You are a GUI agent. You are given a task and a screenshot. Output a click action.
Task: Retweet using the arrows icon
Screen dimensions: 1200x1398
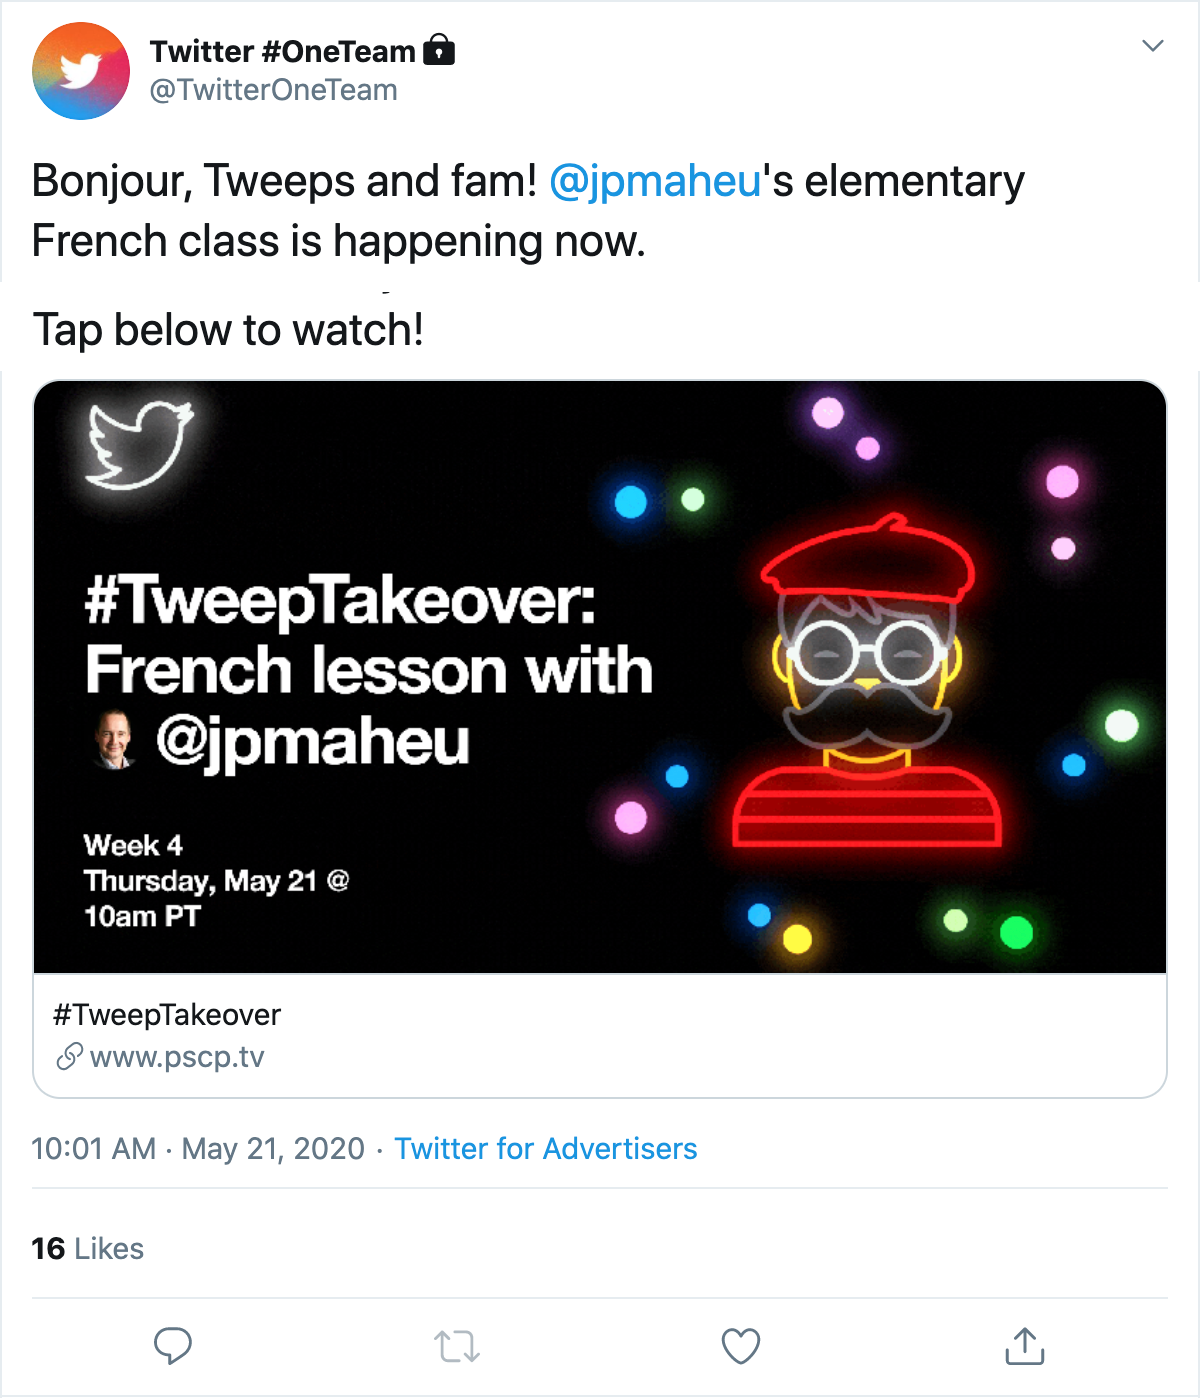coord(457,1346)
